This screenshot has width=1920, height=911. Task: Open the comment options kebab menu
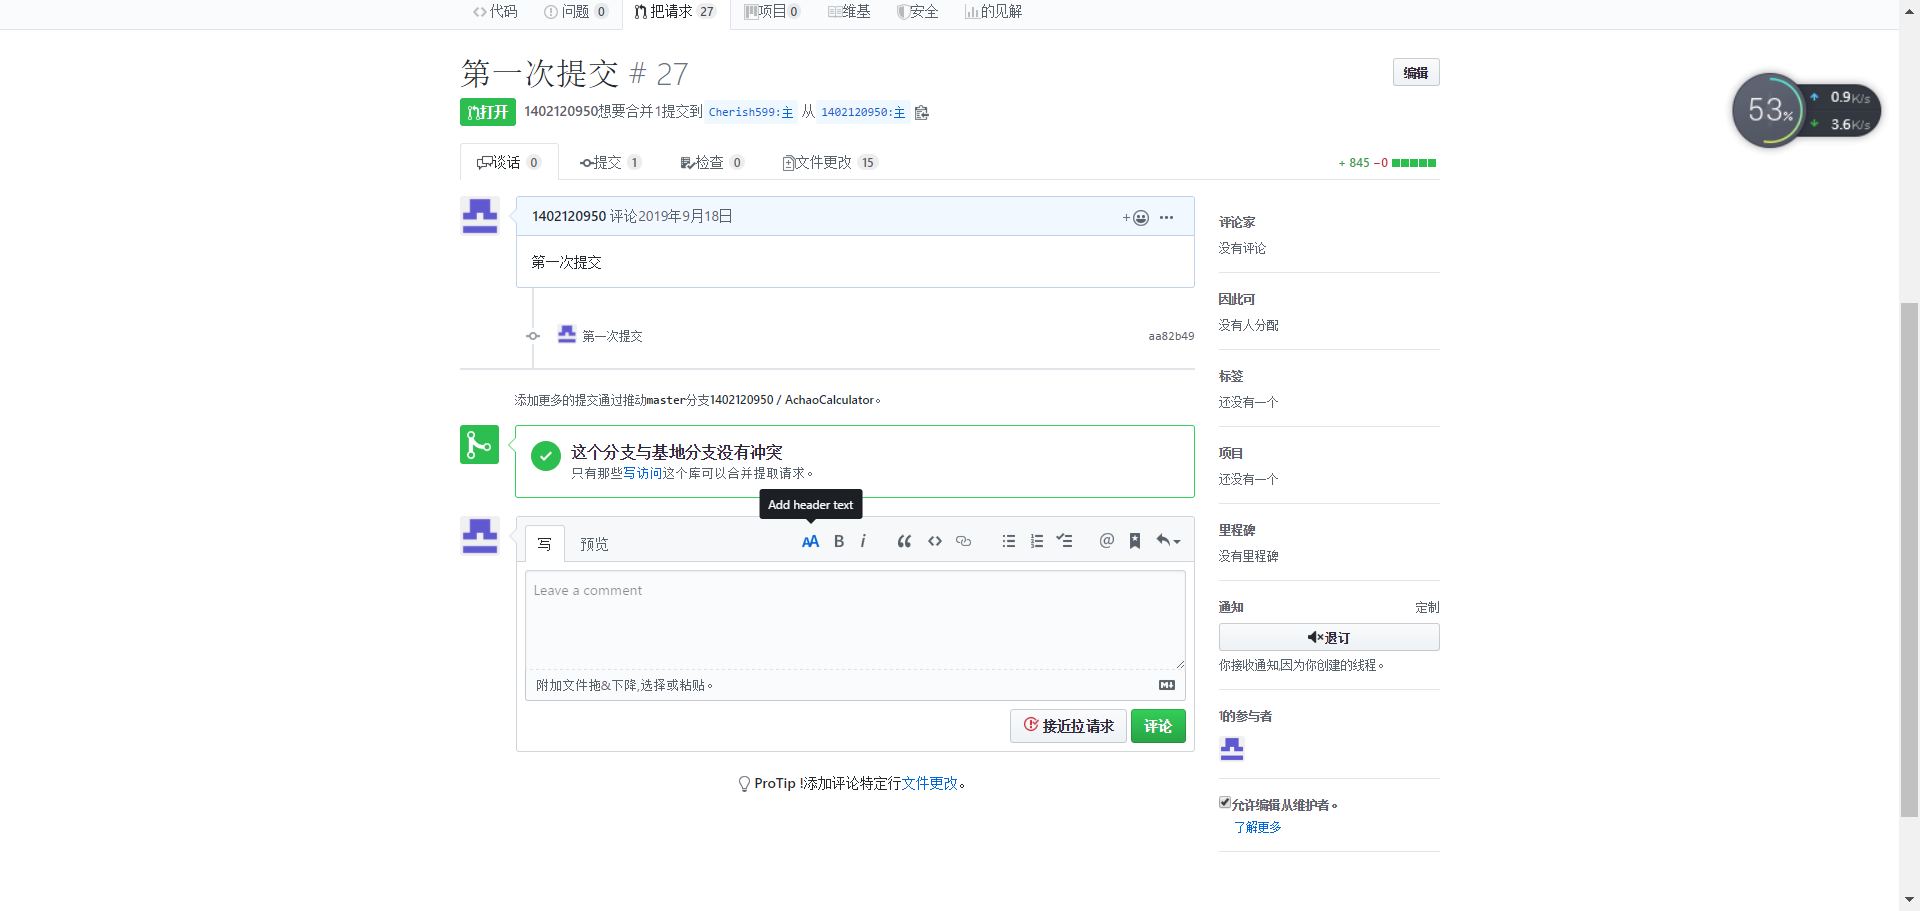click(1166, 217)
